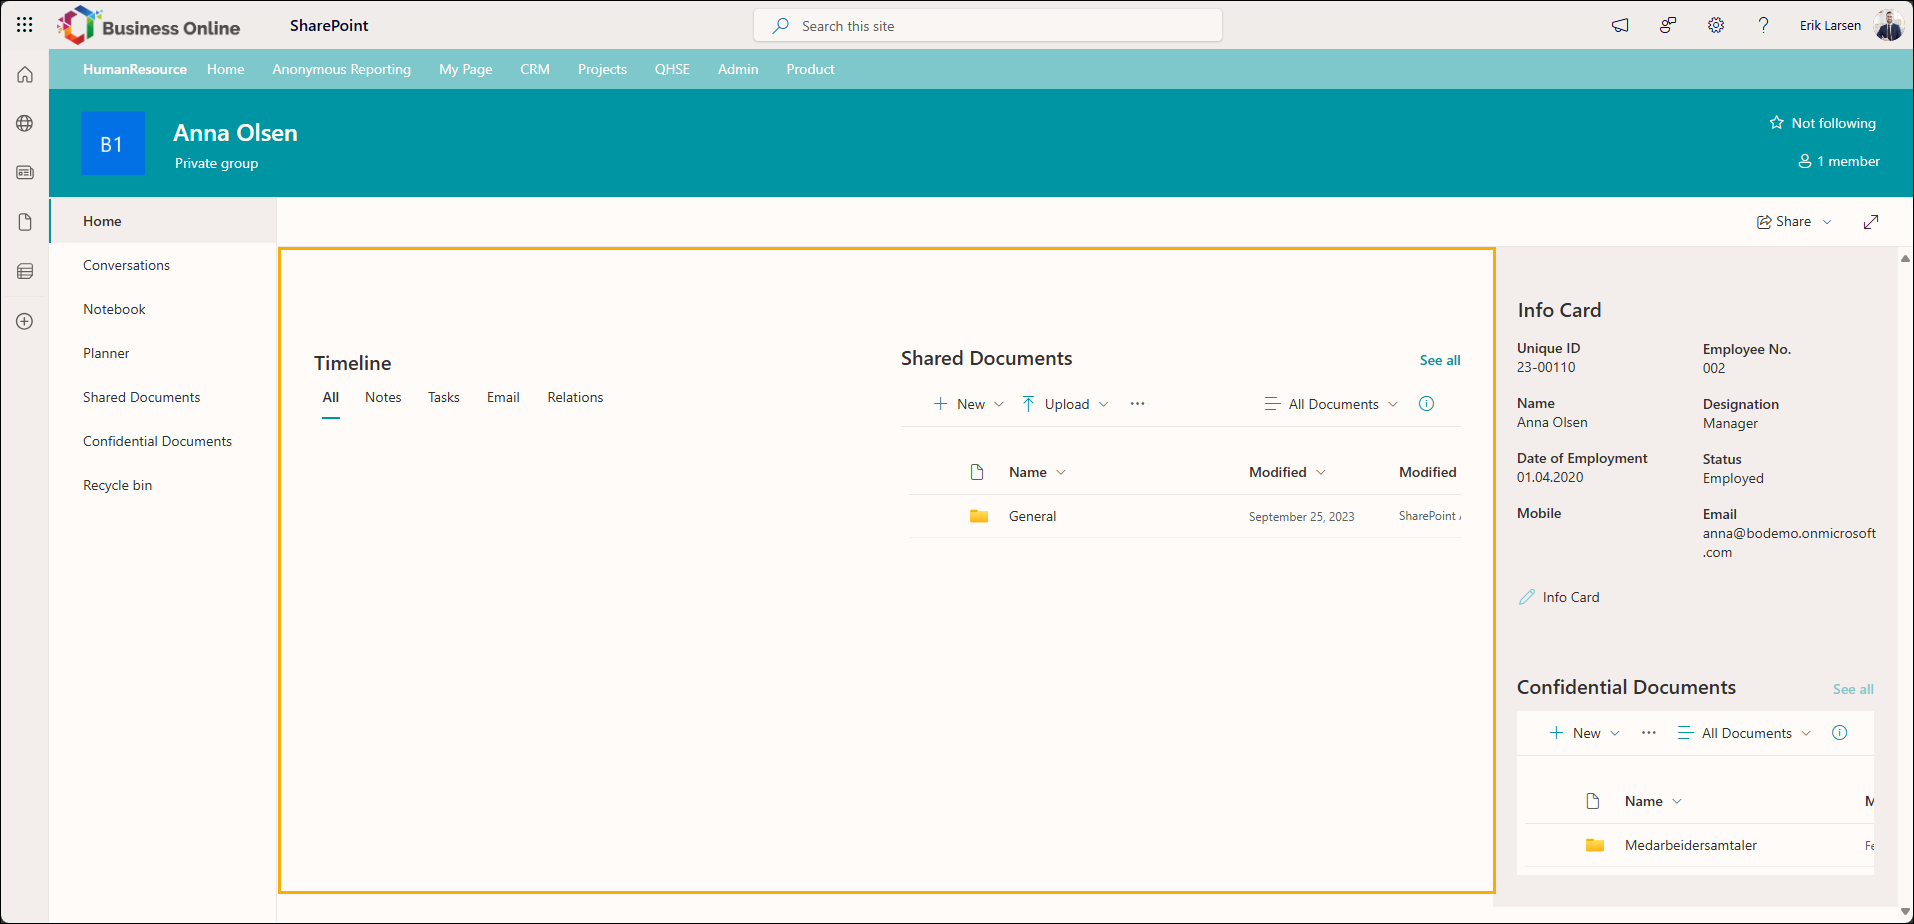This screenshot has width=1914, height=924.
Task: Open the app launcher waffle icon
Action: pos(25,25)
